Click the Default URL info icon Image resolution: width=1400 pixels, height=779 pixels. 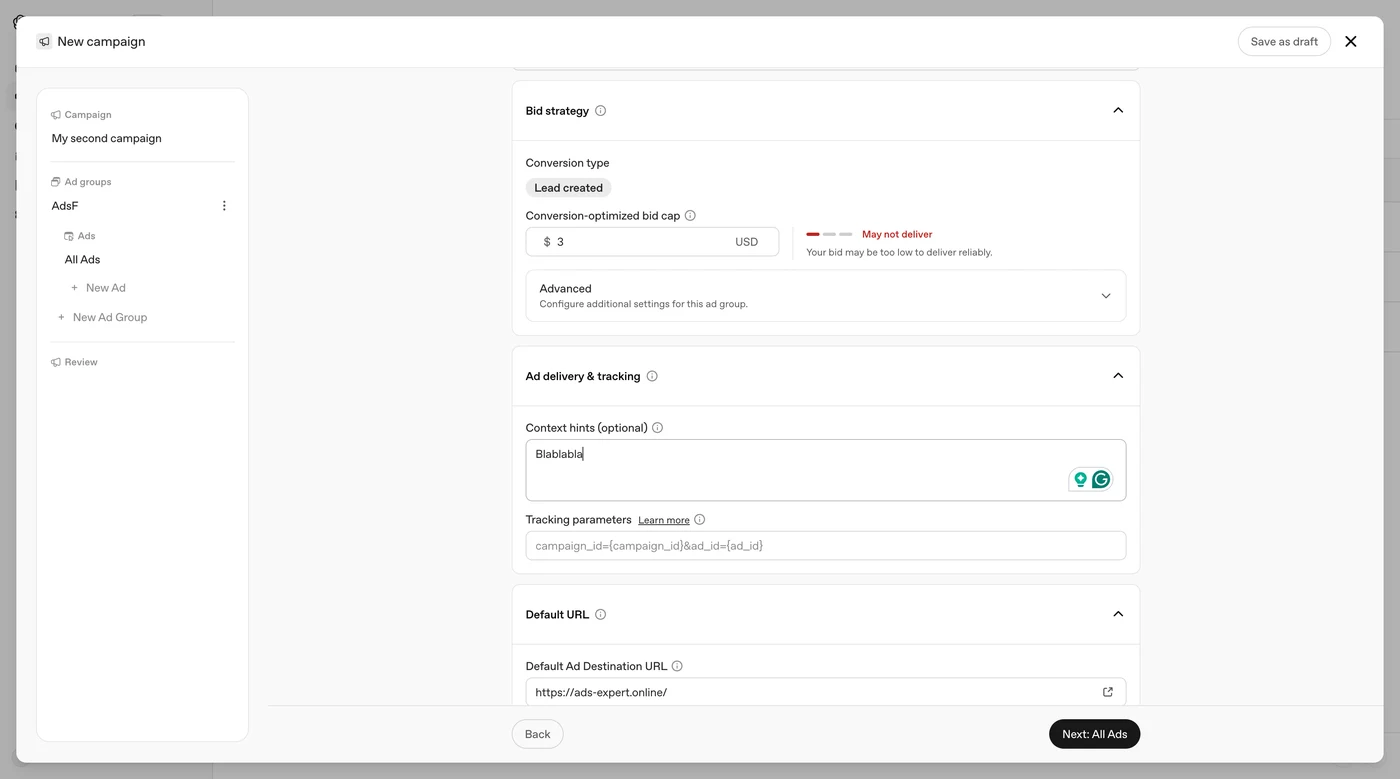[x=601, y=615]
